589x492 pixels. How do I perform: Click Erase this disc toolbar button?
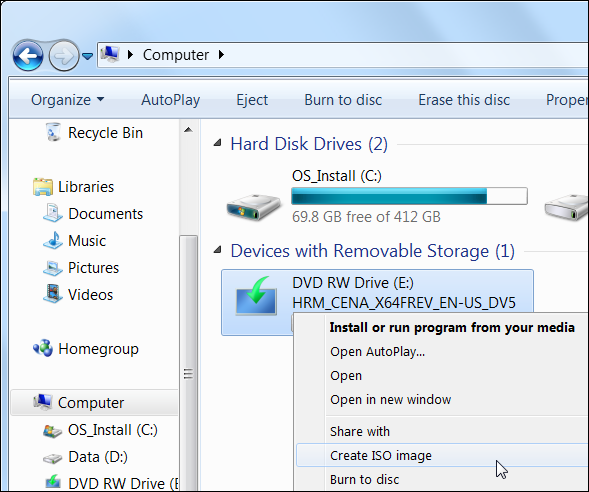464,100
